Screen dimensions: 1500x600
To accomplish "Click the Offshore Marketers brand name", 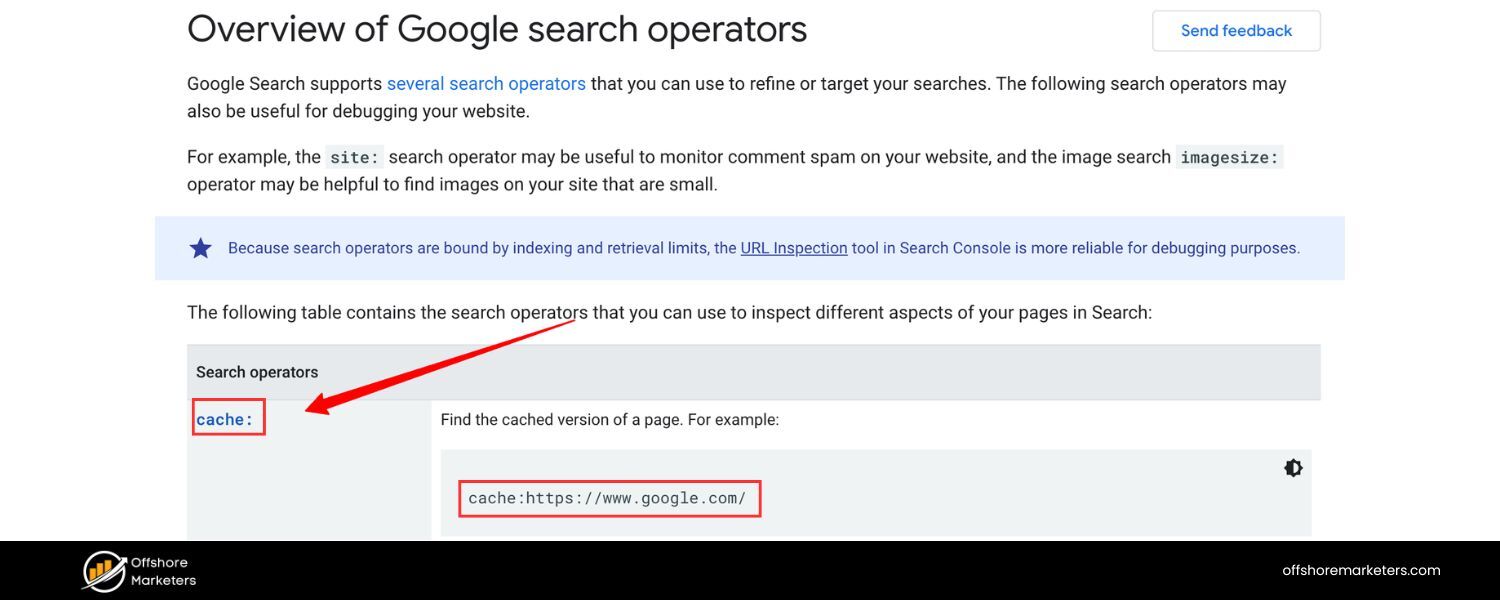I will [163, 571].
